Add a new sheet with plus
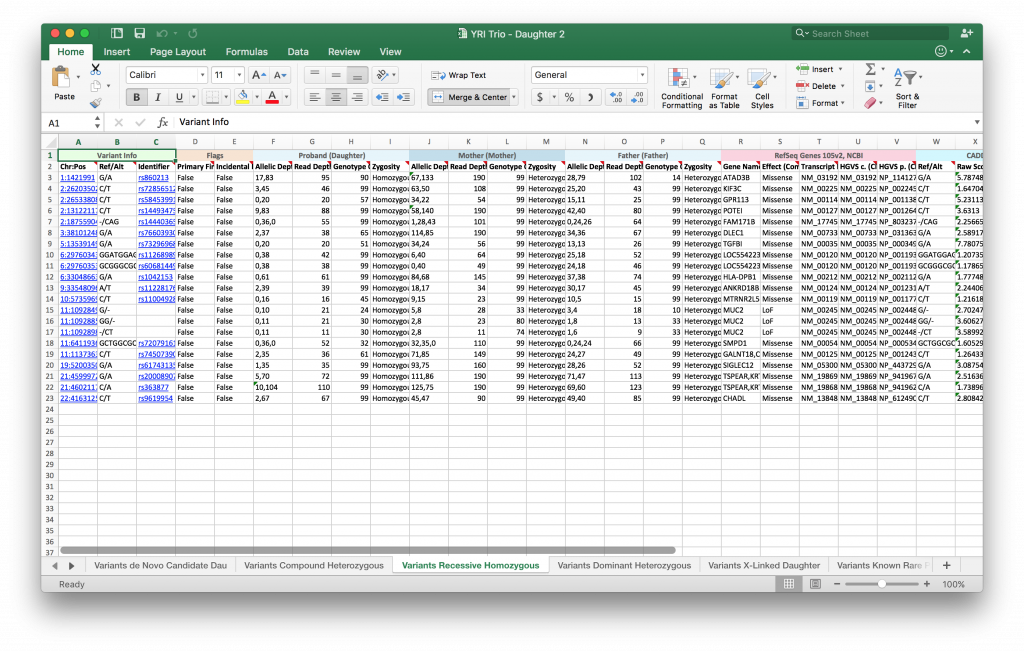1024x651 pixels. (946, 565)
